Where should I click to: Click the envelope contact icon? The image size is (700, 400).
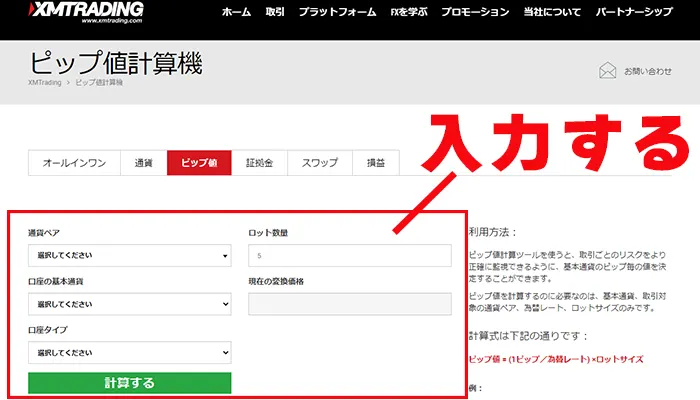607,71
